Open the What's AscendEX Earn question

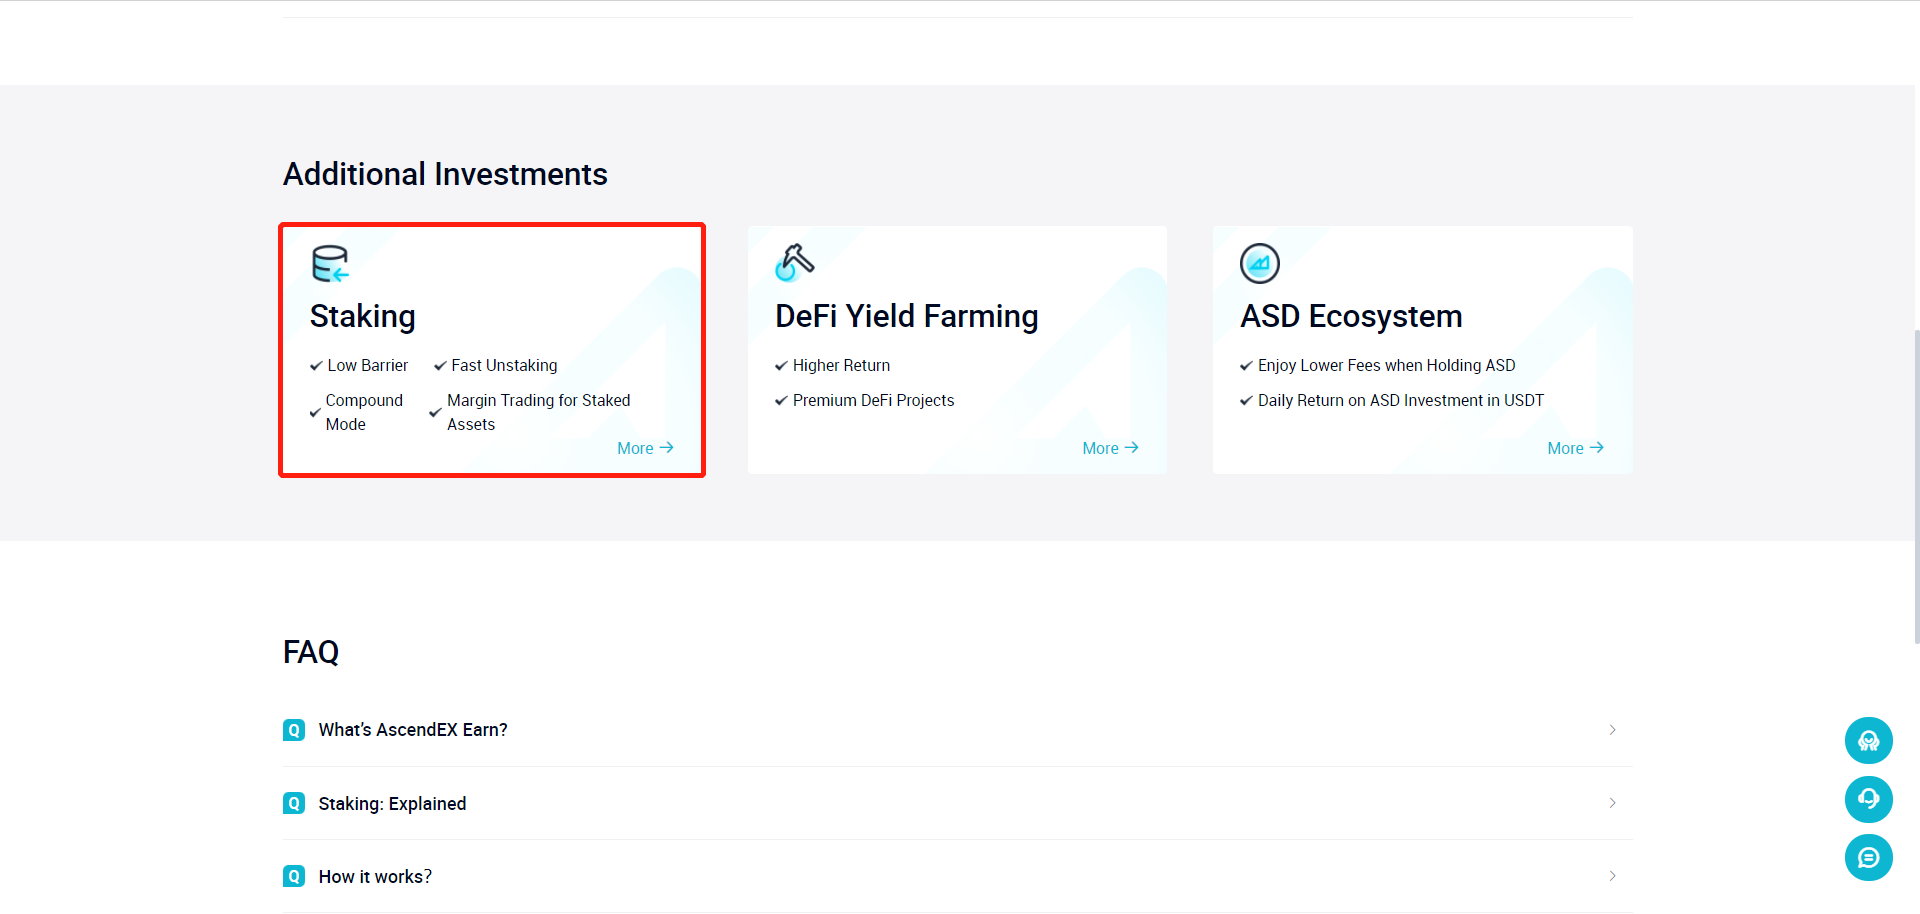pos(413,730)
